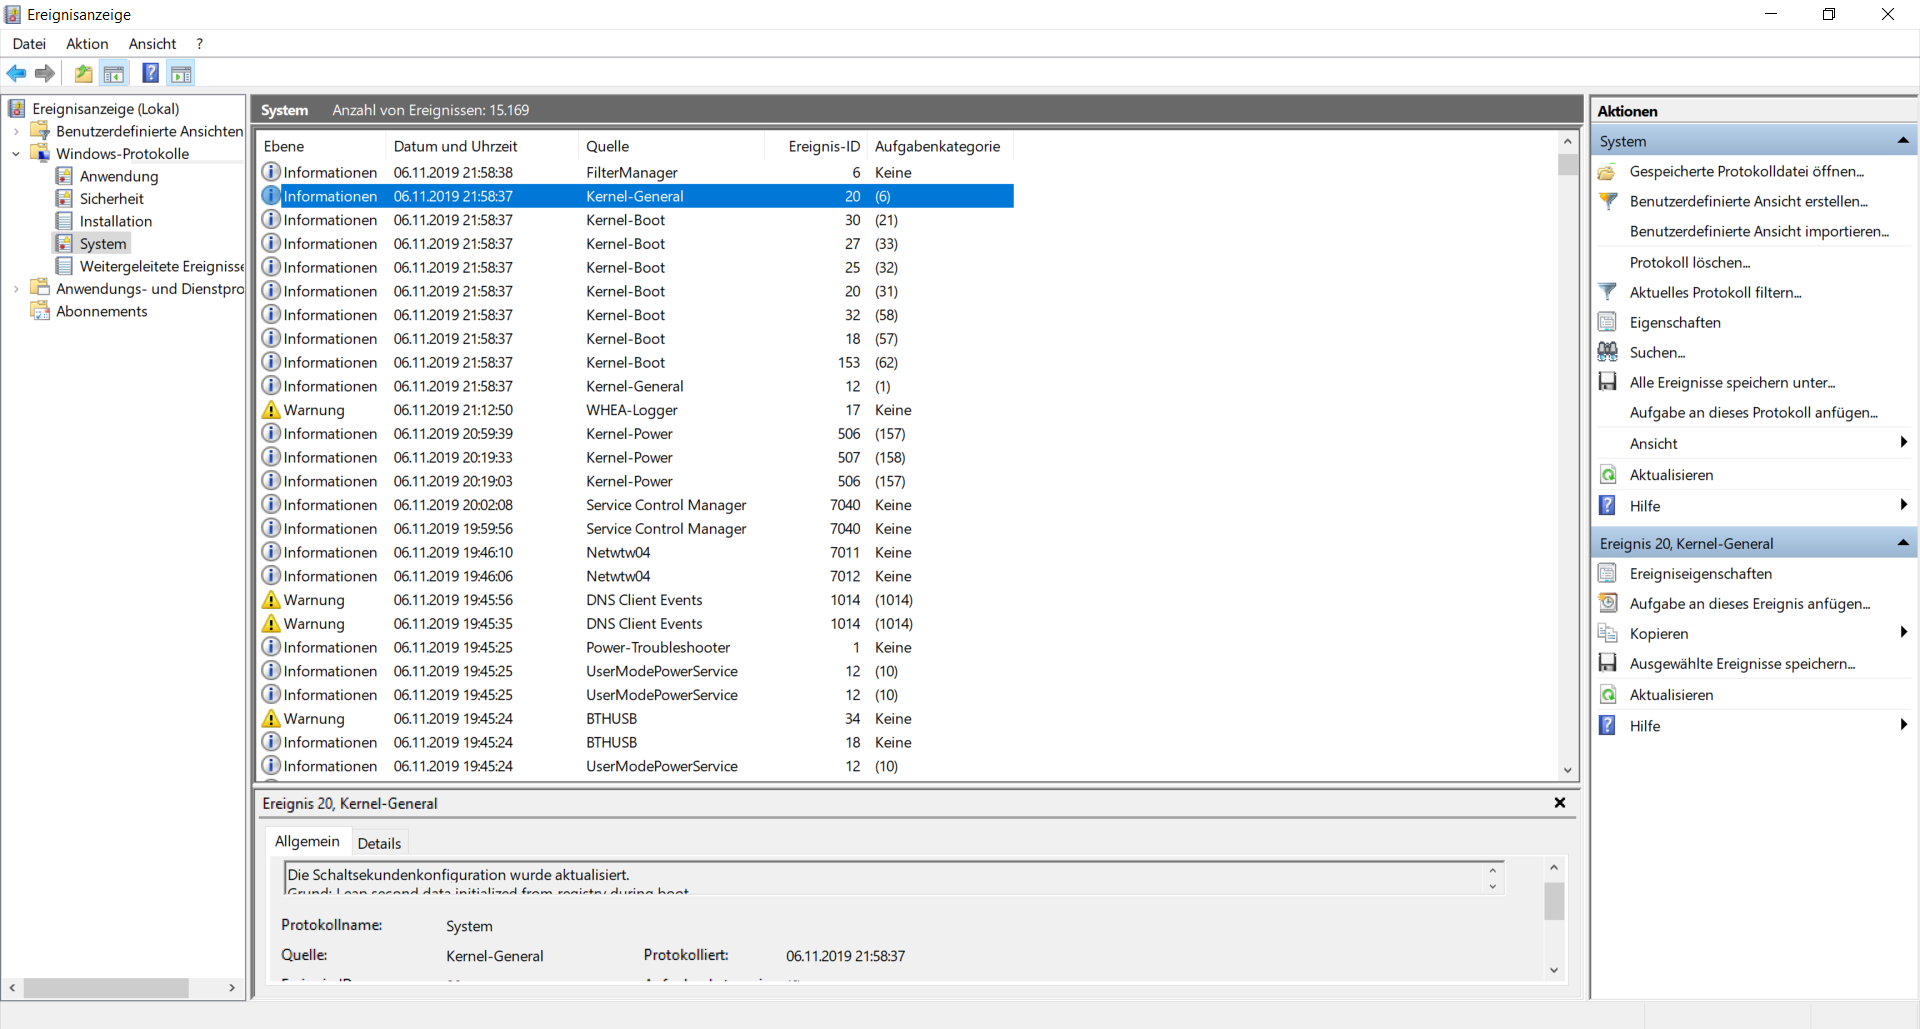Screen dimensions: 1920x1029
Task: Click the Forward arrow toolbar icon
Action: [45, 73]
